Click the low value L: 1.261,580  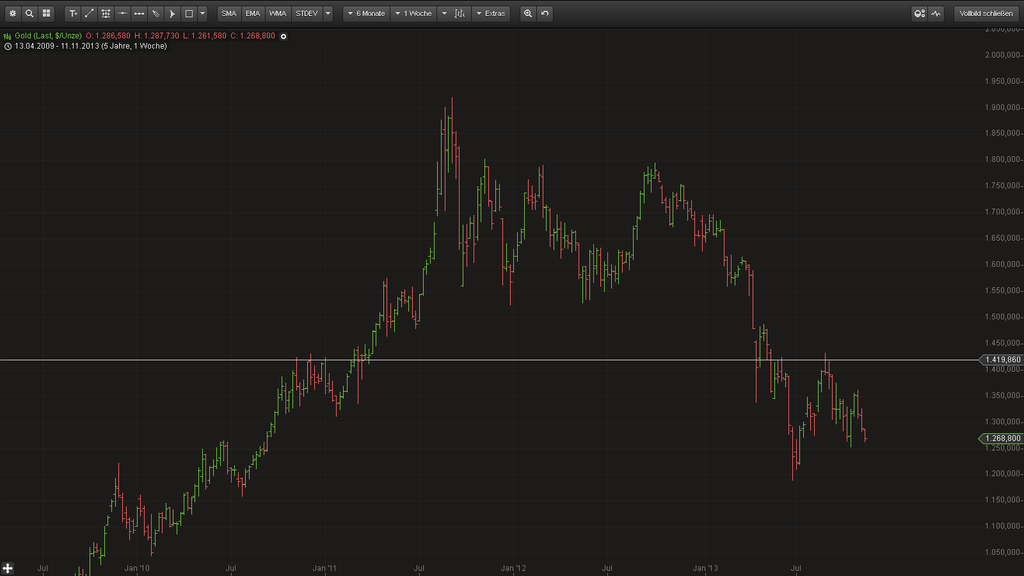(204, 36)
